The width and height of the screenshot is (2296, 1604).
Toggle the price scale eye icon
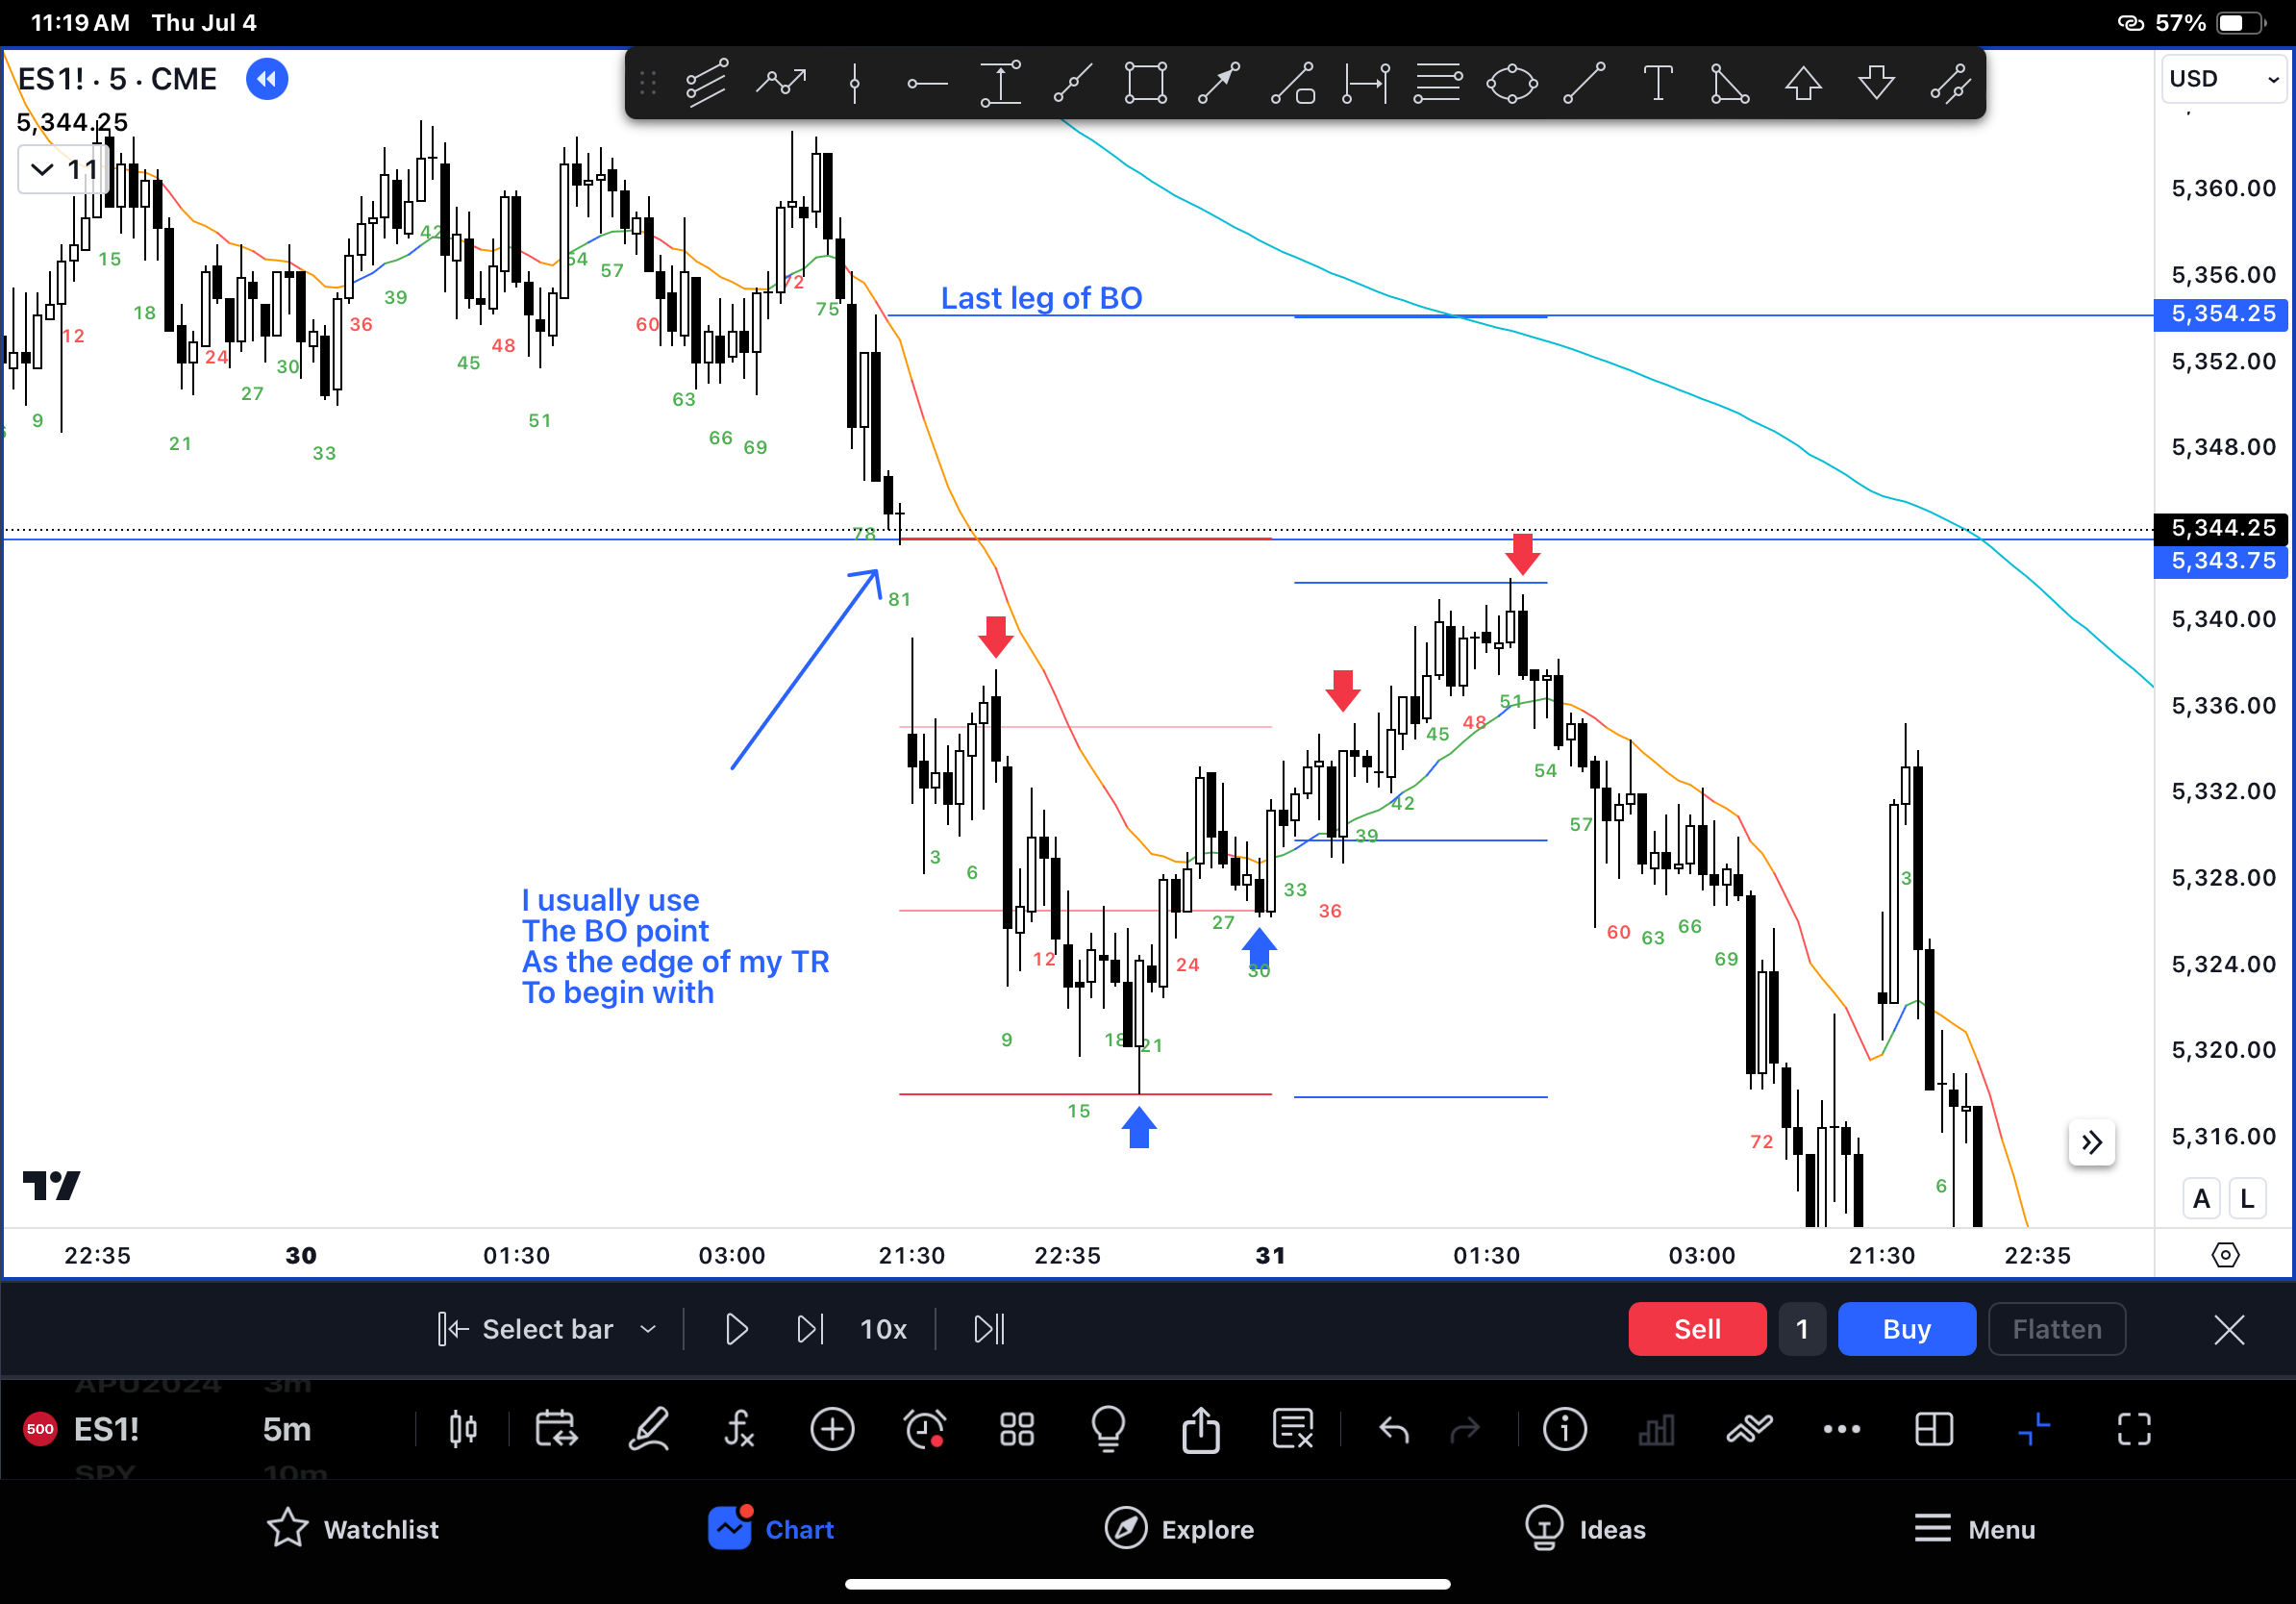(x=2225, y=1254)
